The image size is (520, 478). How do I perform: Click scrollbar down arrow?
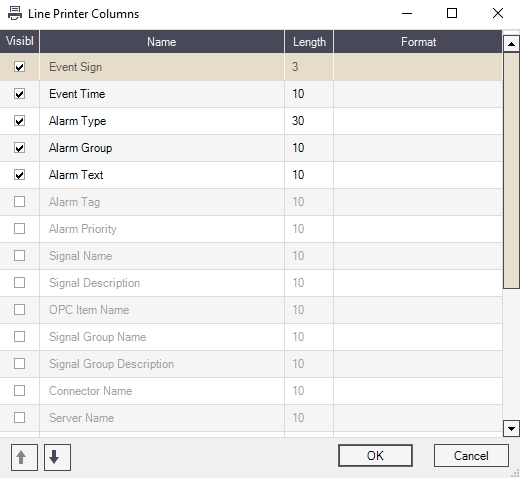point(511,428)
